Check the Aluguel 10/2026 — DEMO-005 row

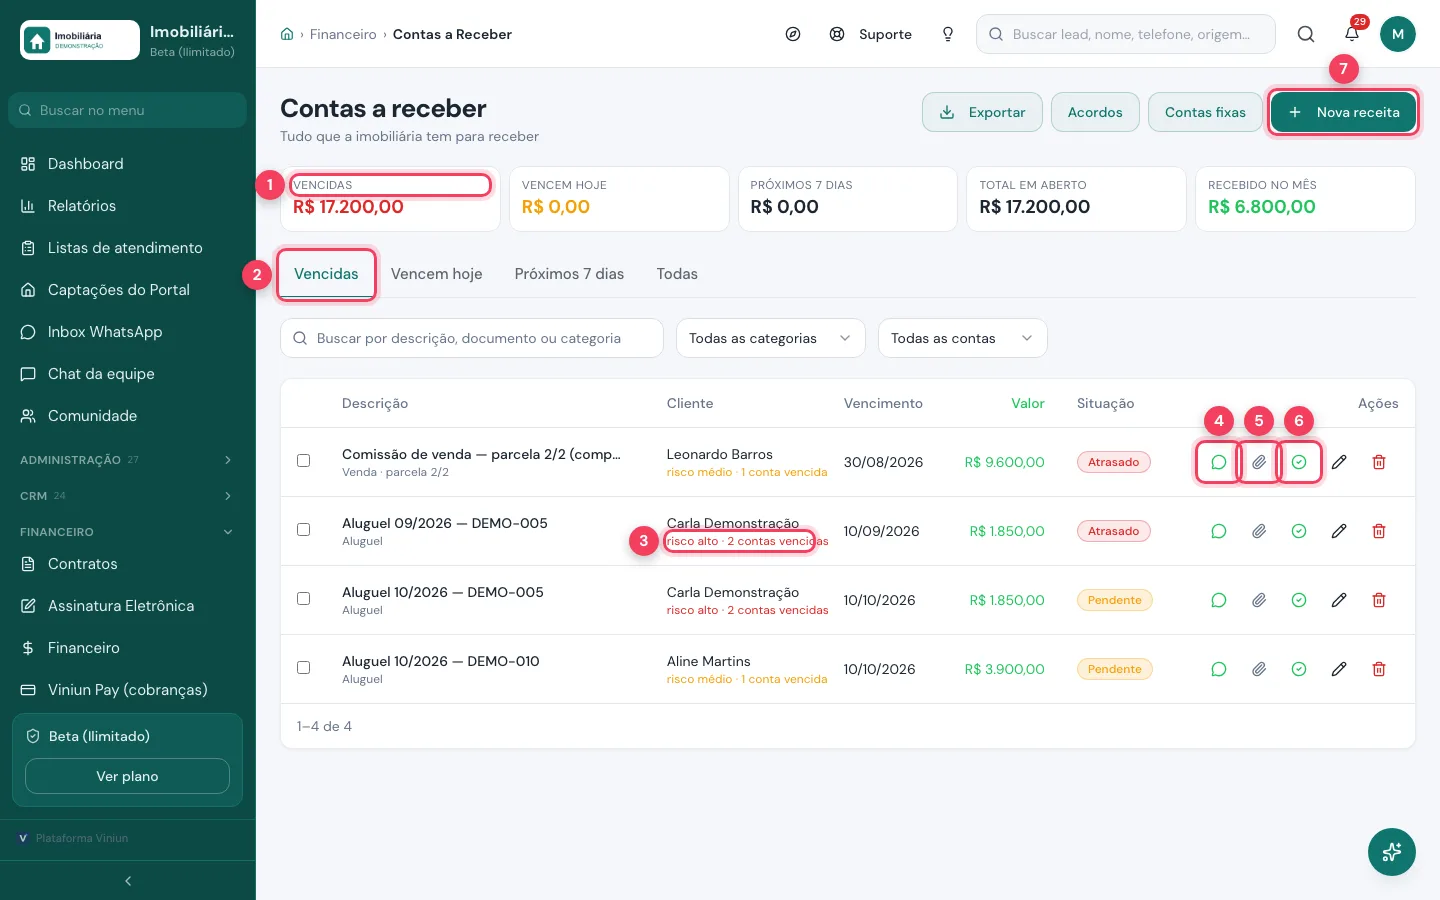[x=303, y=599]
